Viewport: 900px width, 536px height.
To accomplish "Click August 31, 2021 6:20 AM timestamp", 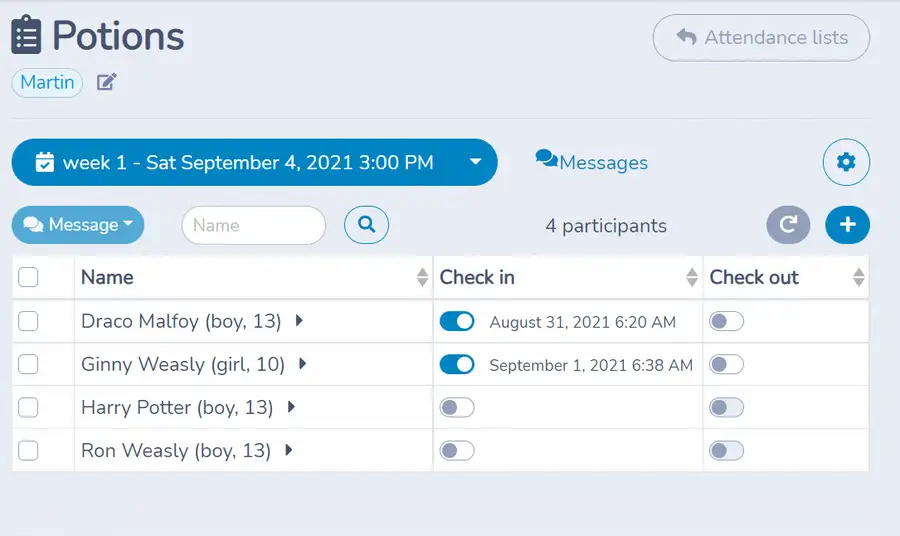I will pyautogui.click(x=583, y=322).
